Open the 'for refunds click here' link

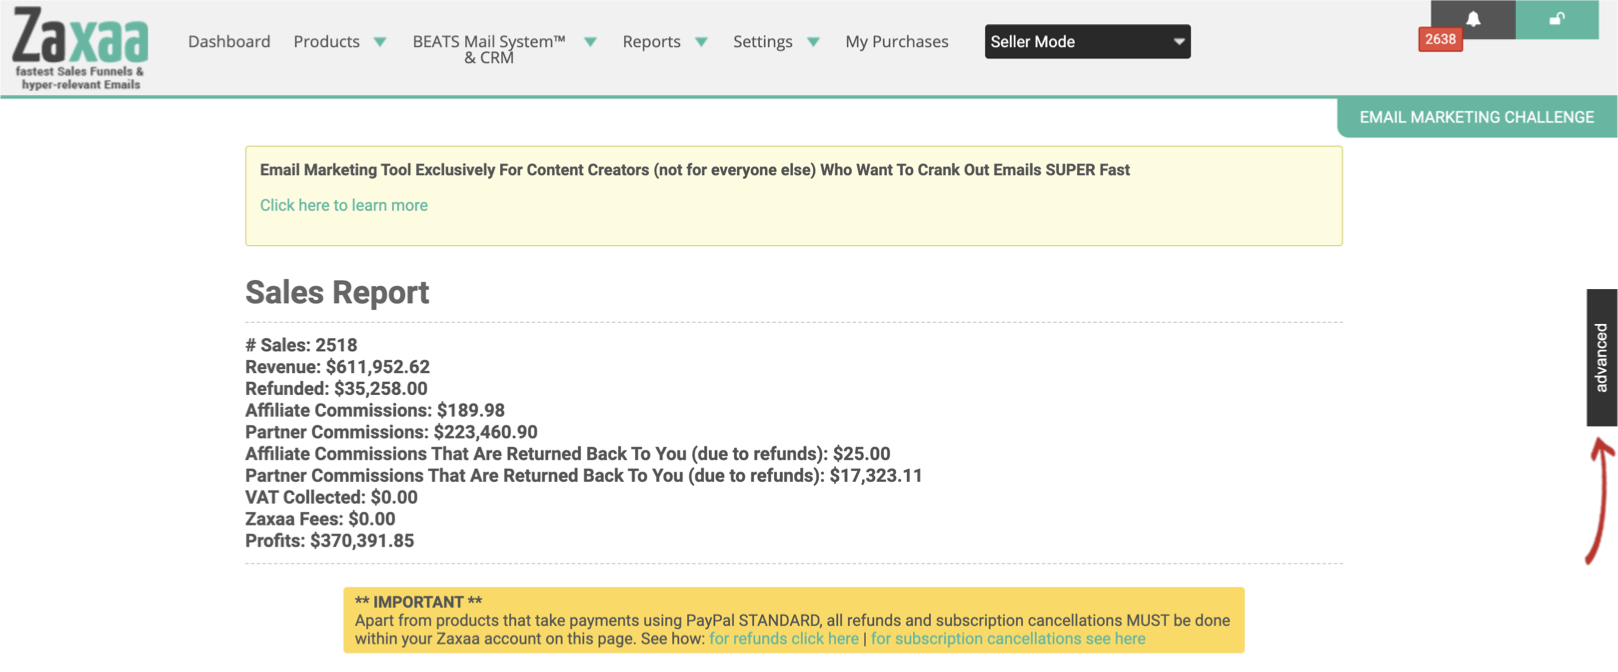tap(783, 639)
